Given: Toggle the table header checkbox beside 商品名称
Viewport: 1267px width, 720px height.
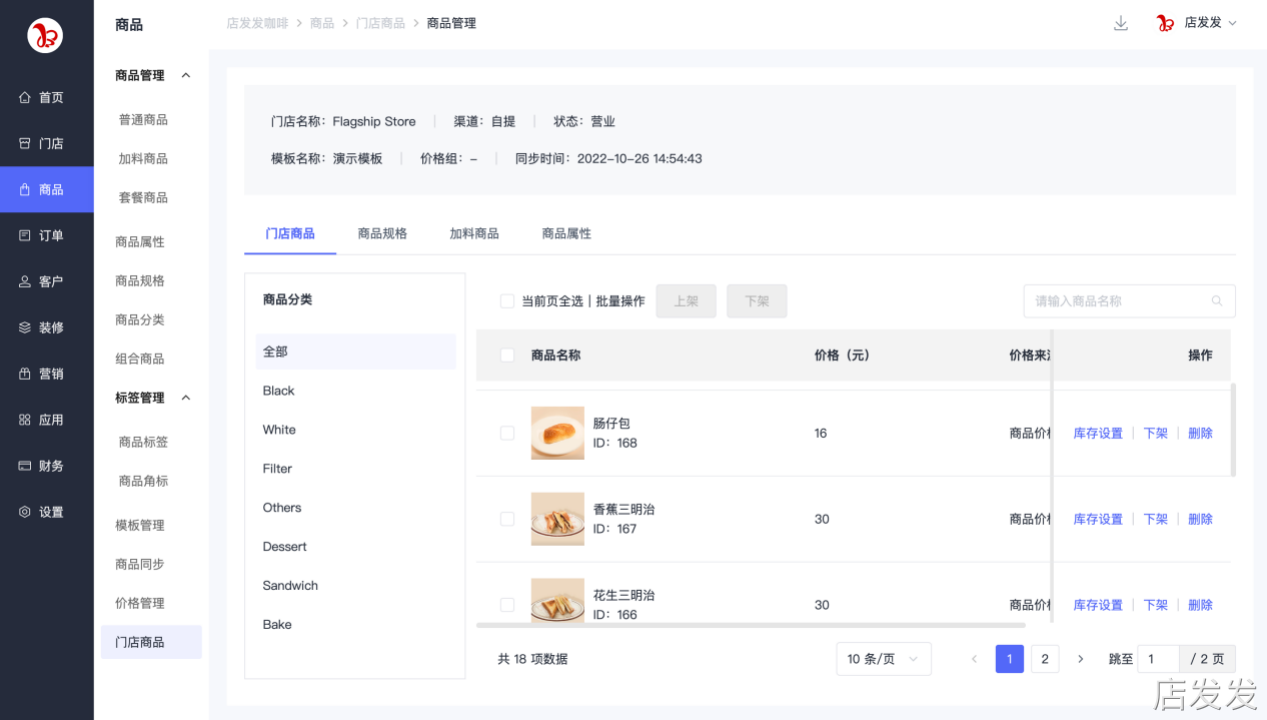Looking at the screenshot, I should (507, 355).
